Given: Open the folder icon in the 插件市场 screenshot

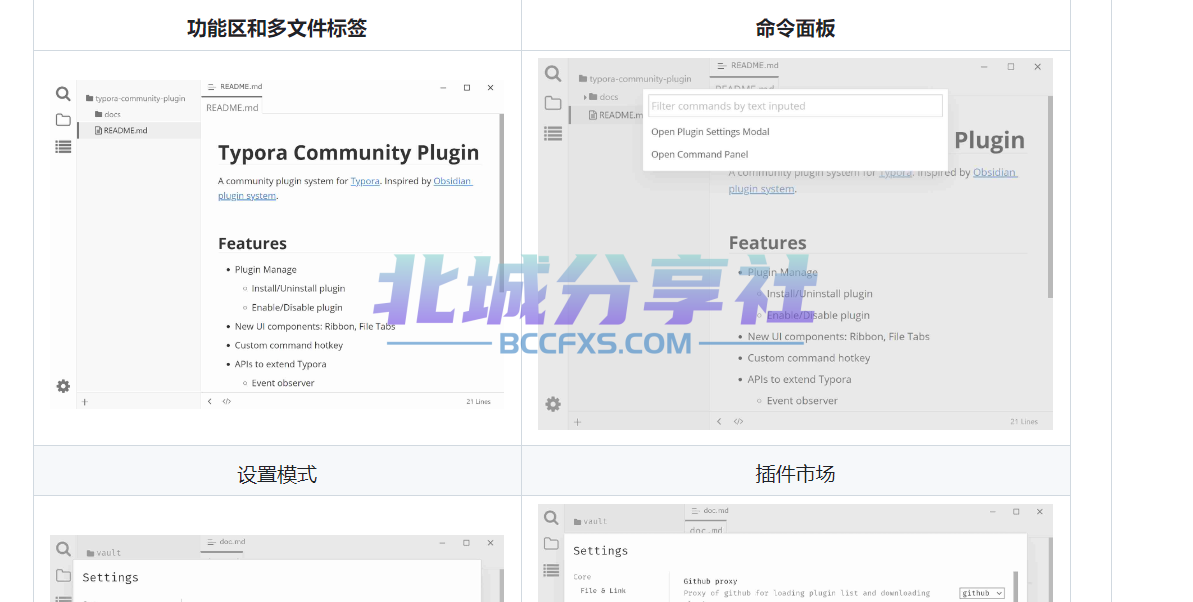Looking at the screenshot, I should click(x=552, y=543).
